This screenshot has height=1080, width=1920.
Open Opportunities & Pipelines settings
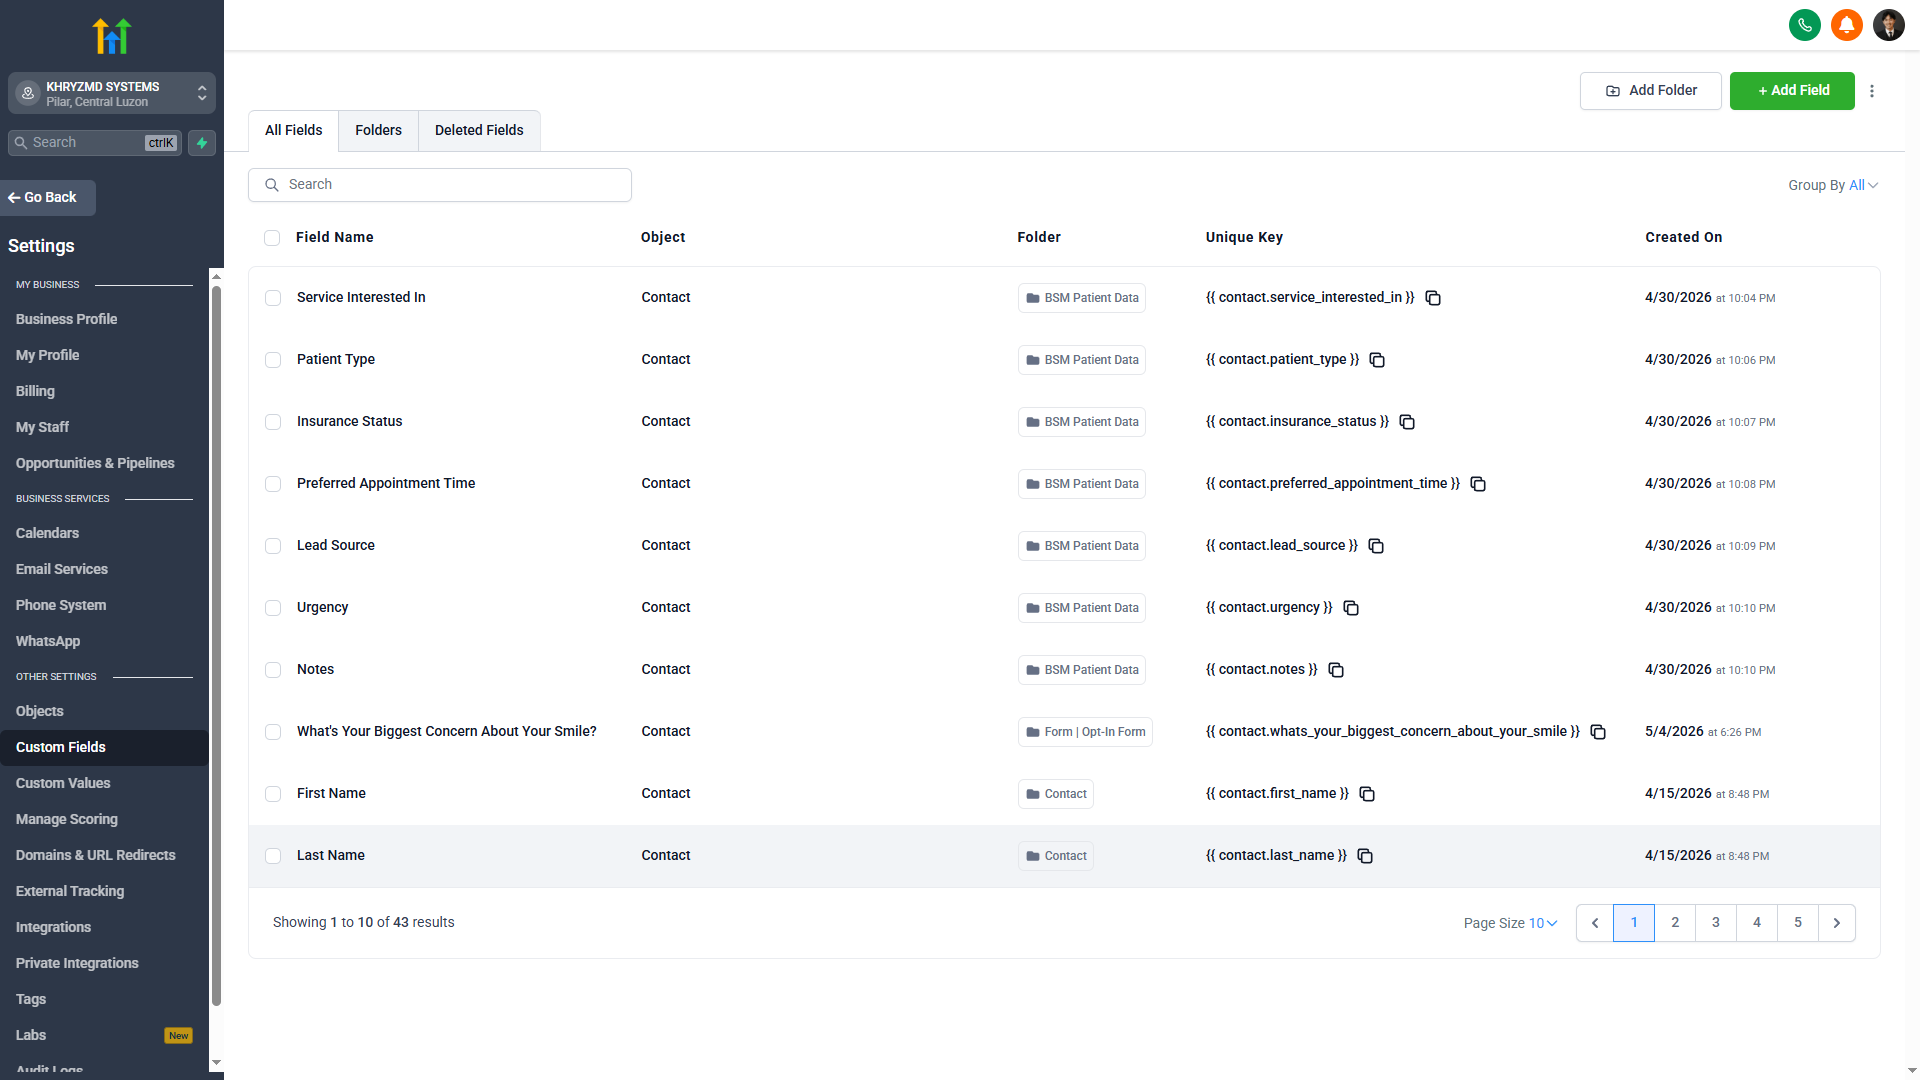(x=95, y=463)
